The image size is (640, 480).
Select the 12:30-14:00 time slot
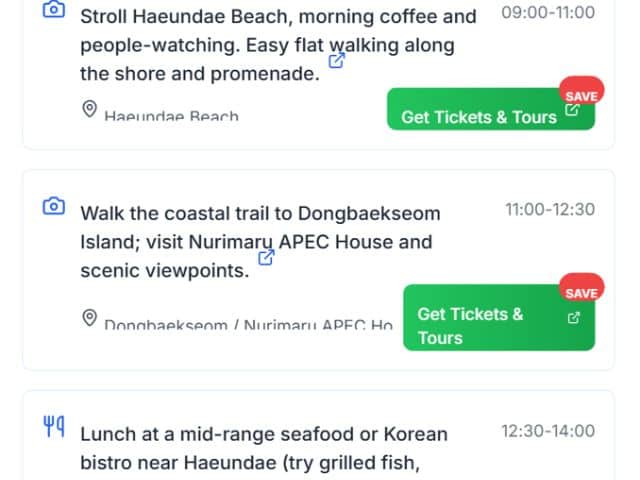547,431
